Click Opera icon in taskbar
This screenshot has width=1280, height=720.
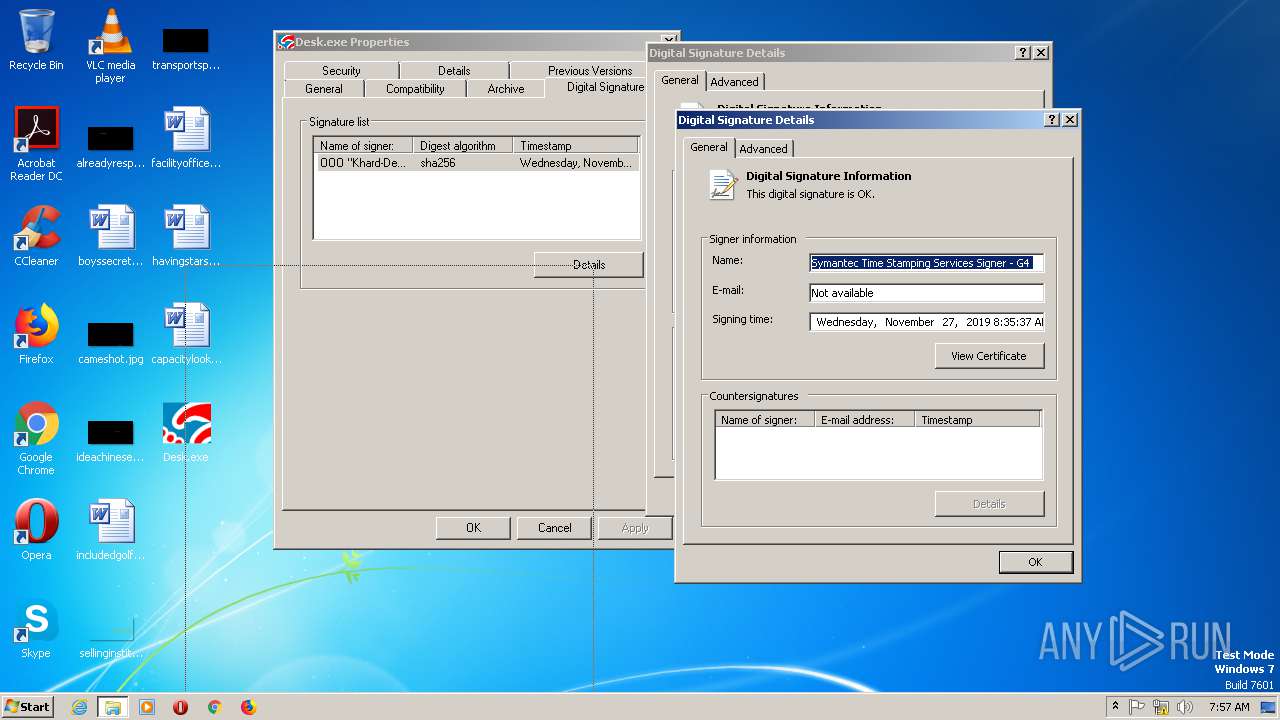(180, 707)
